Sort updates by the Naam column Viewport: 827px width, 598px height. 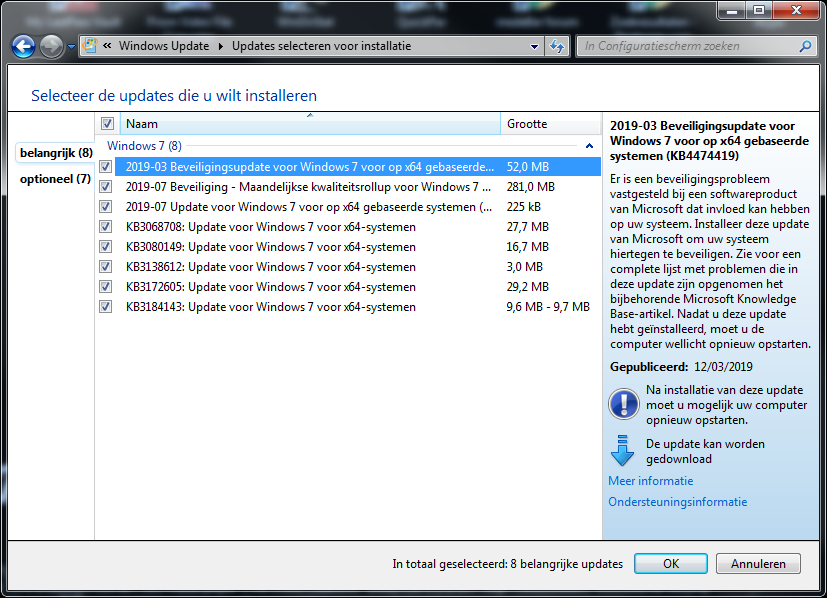coord(310,124)
